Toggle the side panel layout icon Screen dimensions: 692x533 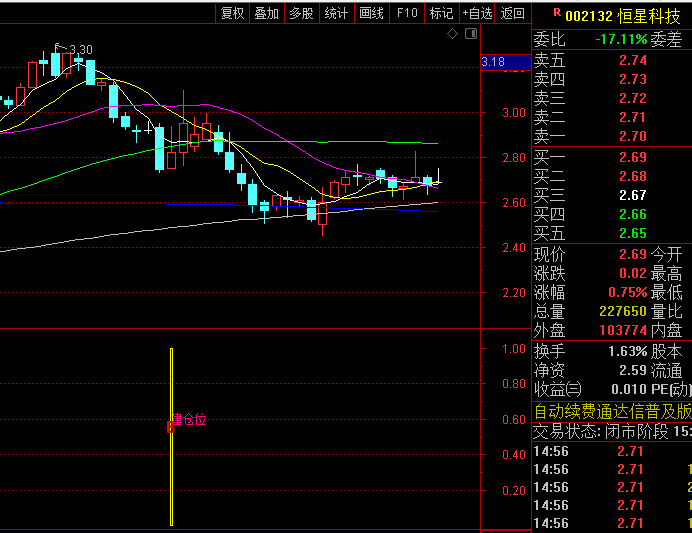pos(471,34)
